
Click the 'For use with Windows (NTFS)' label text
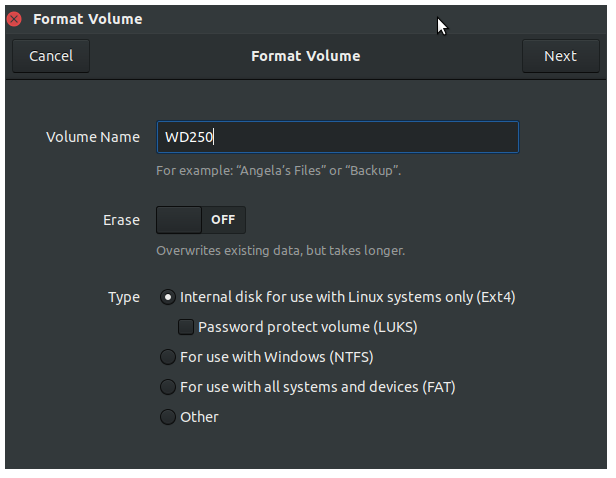pyautogui.click(x=277, y=357)
